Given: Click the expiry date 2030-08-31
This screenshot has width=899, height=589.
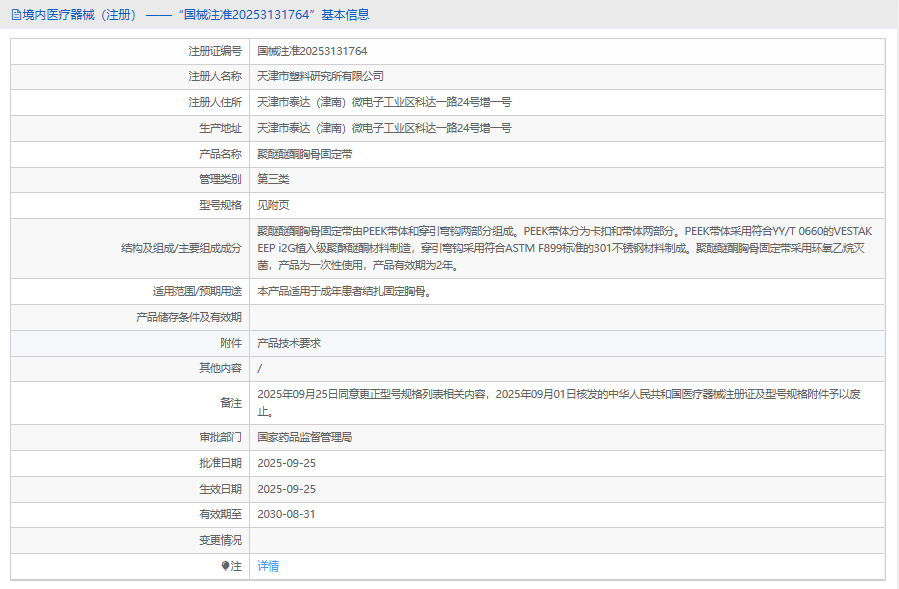Looking at the screenshot, I should [x=286, y=514].
